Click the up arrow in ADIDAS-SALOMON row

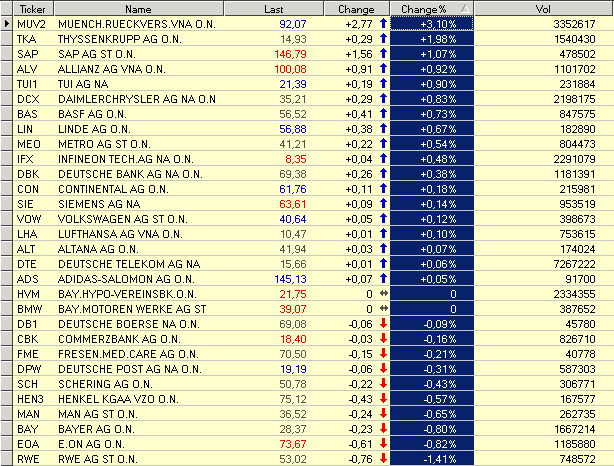point(383,278)
